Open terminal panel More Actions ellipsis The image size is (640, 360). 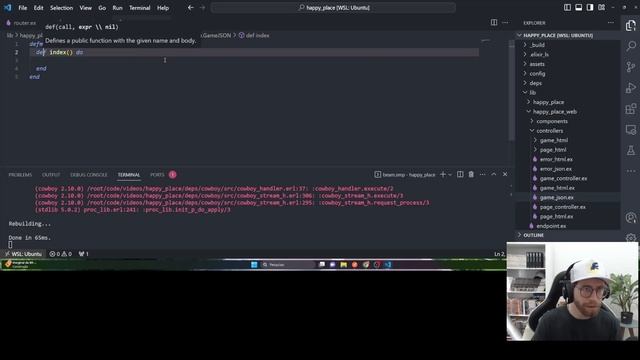(x=482, y=174)
